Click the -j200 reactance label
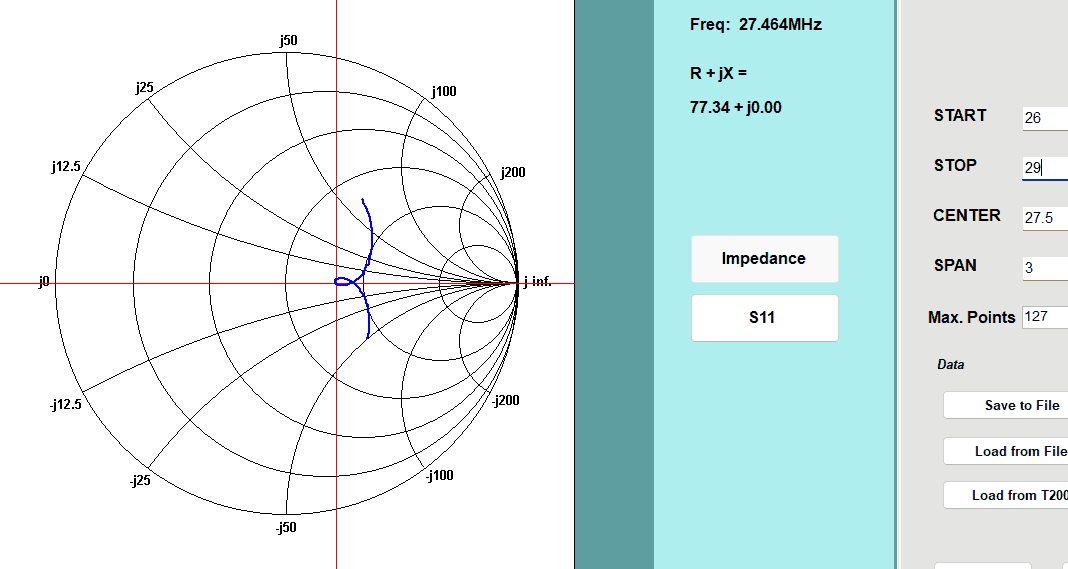 507,401
